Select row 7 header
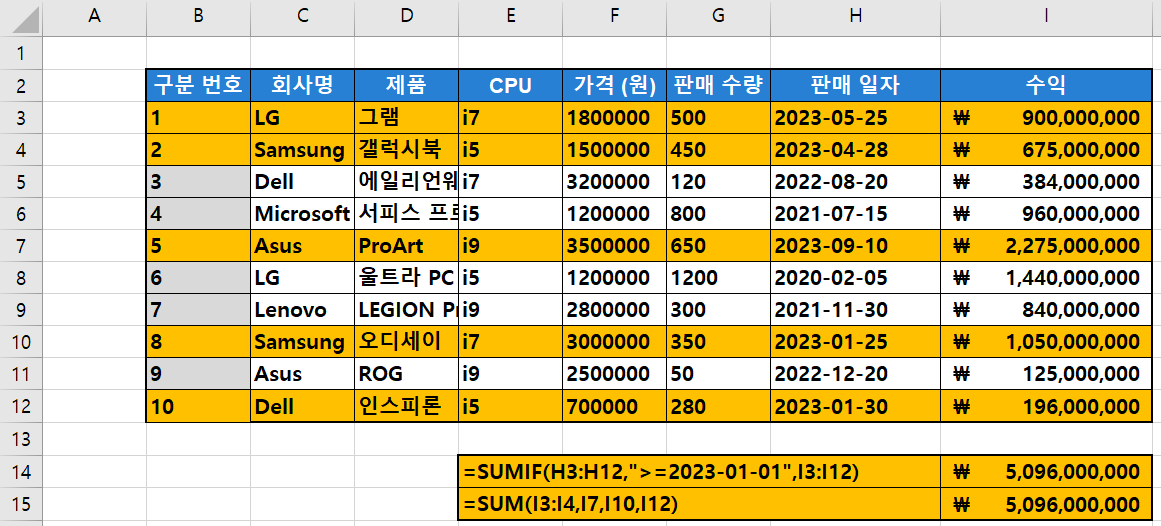The height and width of the screenshot is (526, 1161). 21,245
